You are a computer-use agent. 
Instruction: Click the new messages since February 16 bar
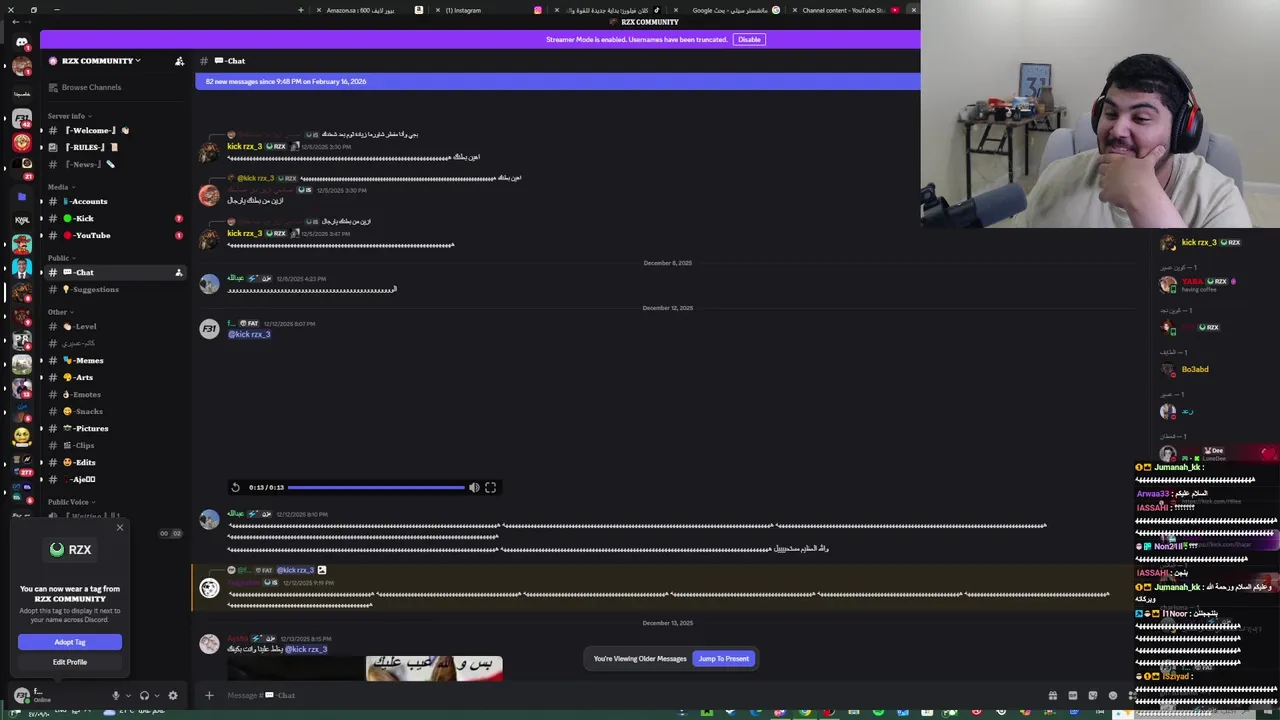click(x=557, y=81)
